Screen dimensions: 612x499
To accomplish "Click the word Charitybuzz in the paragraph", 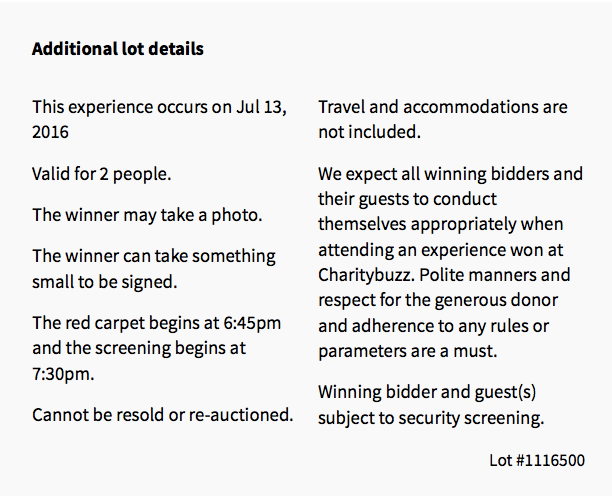I will 366,275.
